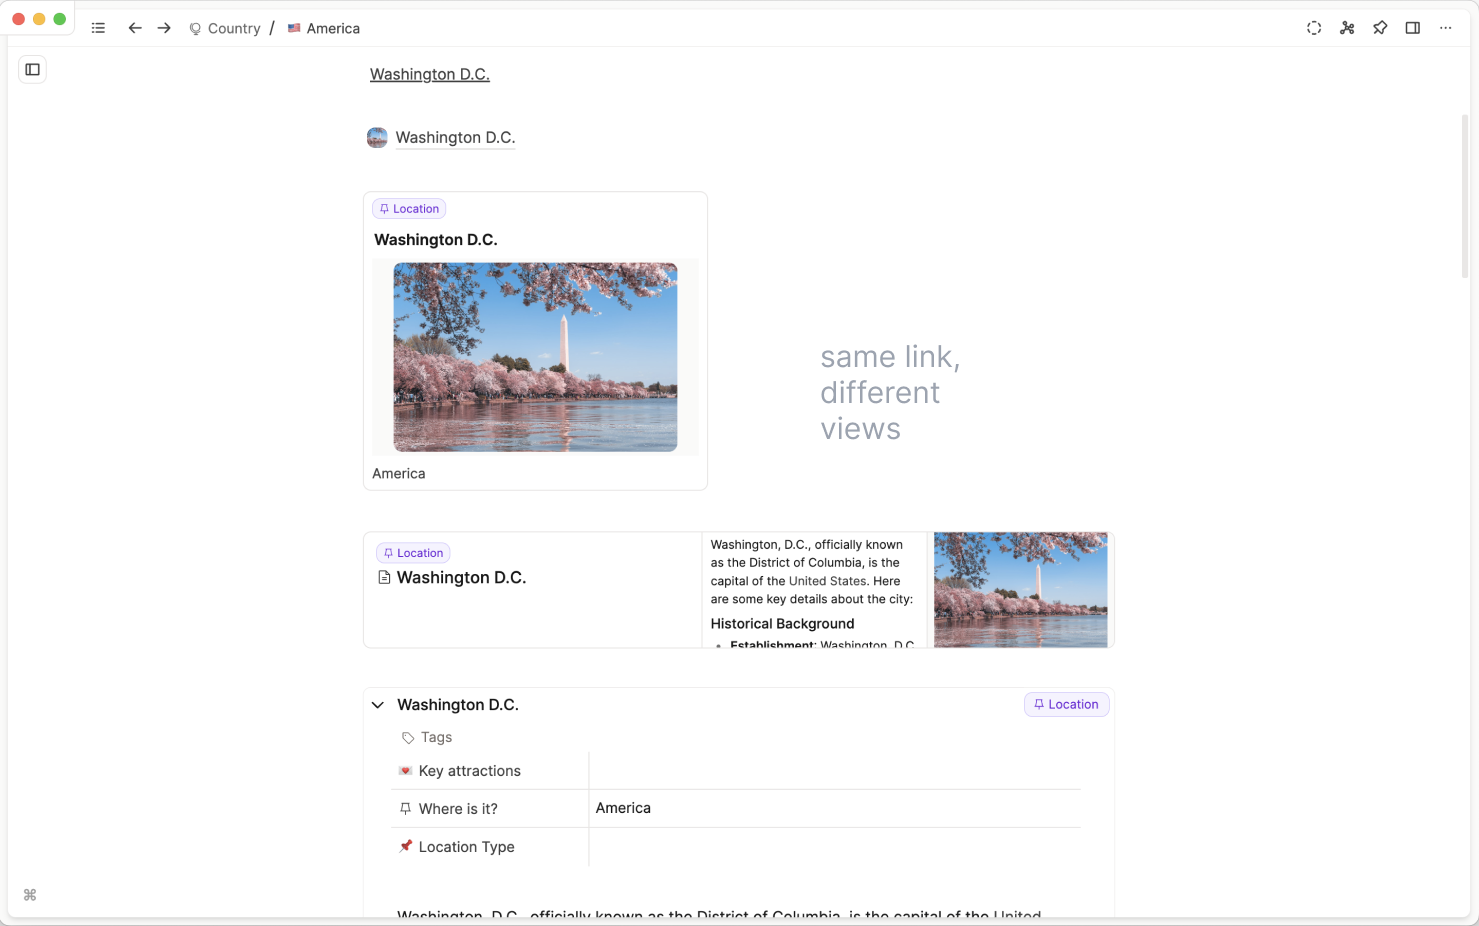Click the empty Key attractions value field

[835, 771]
